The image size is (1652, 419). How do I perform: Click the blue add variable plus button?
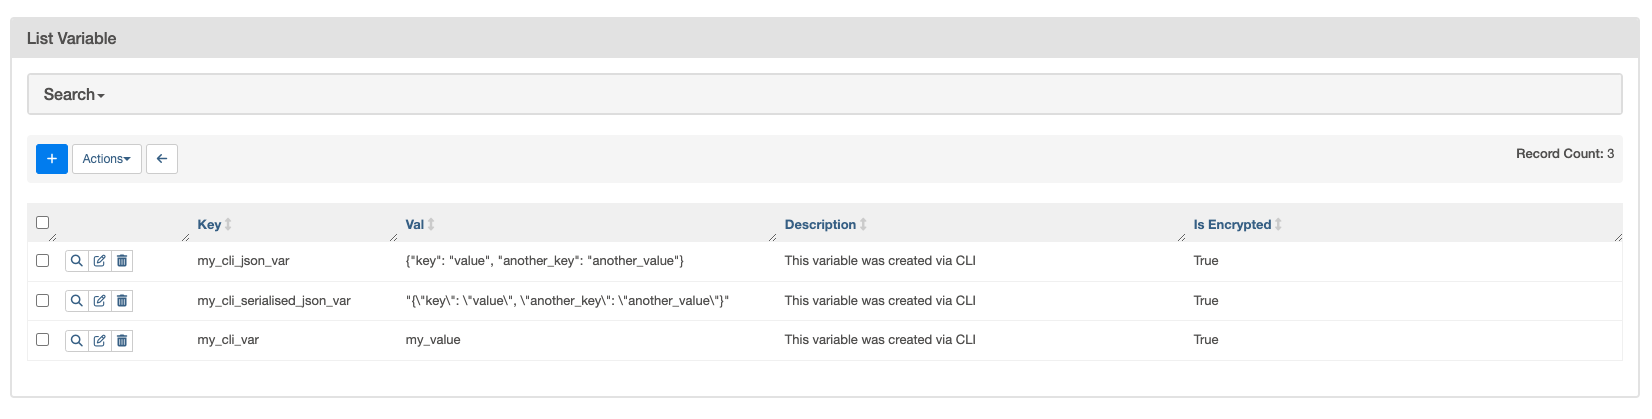point(52,159)
